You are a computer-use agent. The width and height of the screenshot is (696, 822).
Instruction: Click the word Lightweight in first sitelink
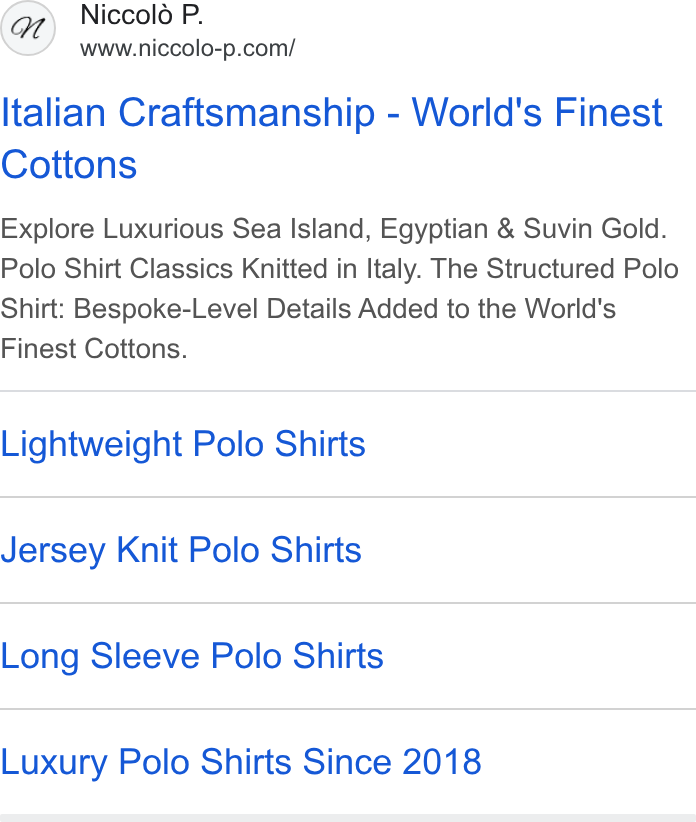91,444
